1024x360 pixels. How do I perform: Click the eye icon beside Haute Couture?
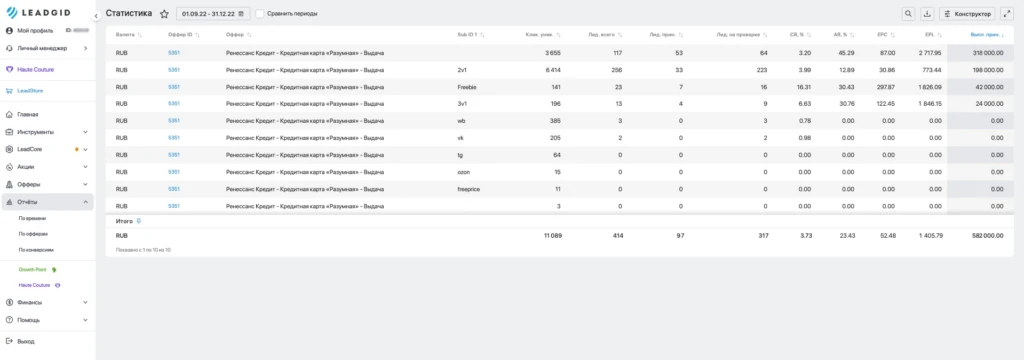coord(57,286)
